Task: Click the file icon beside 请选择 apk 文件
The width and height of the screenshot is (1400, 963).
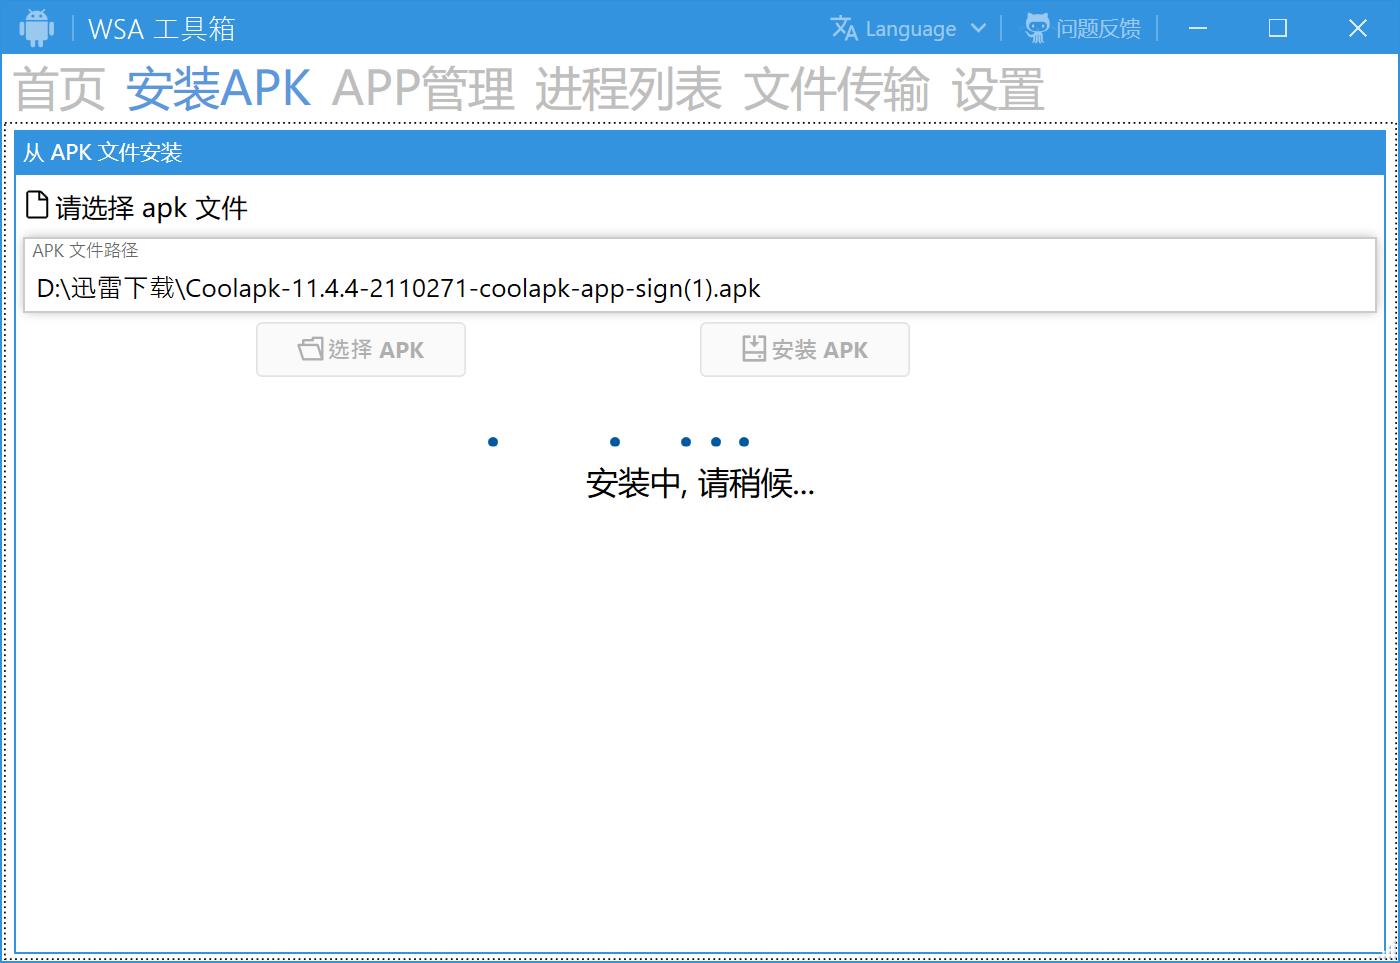Action: pos(37,205)
